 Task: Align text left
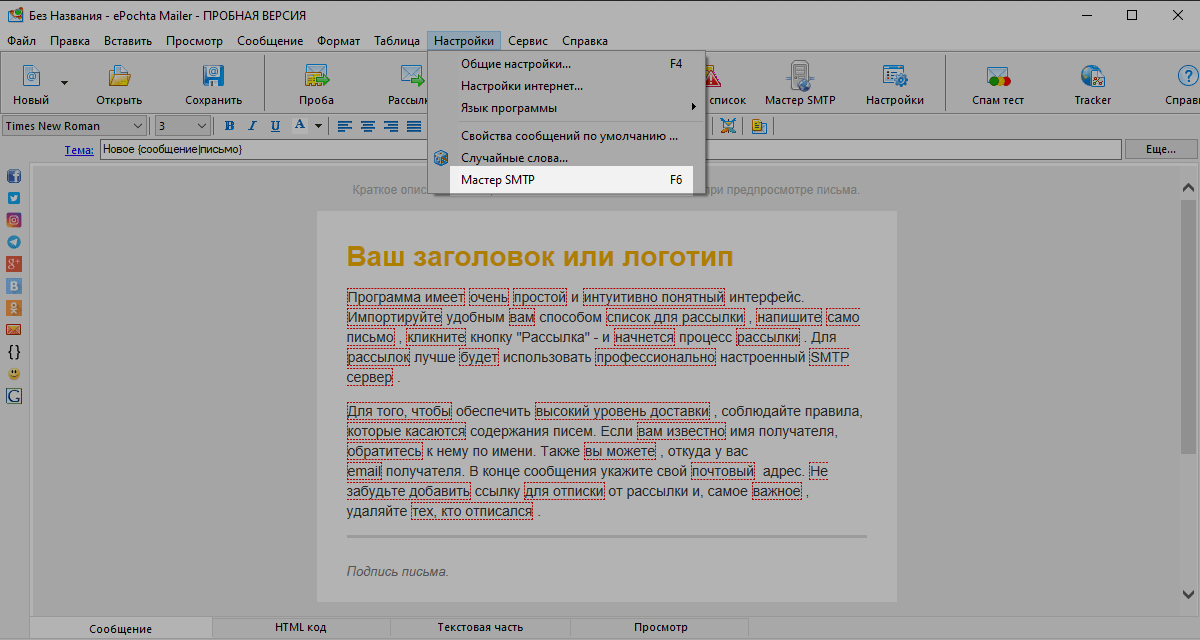point(345,126)
